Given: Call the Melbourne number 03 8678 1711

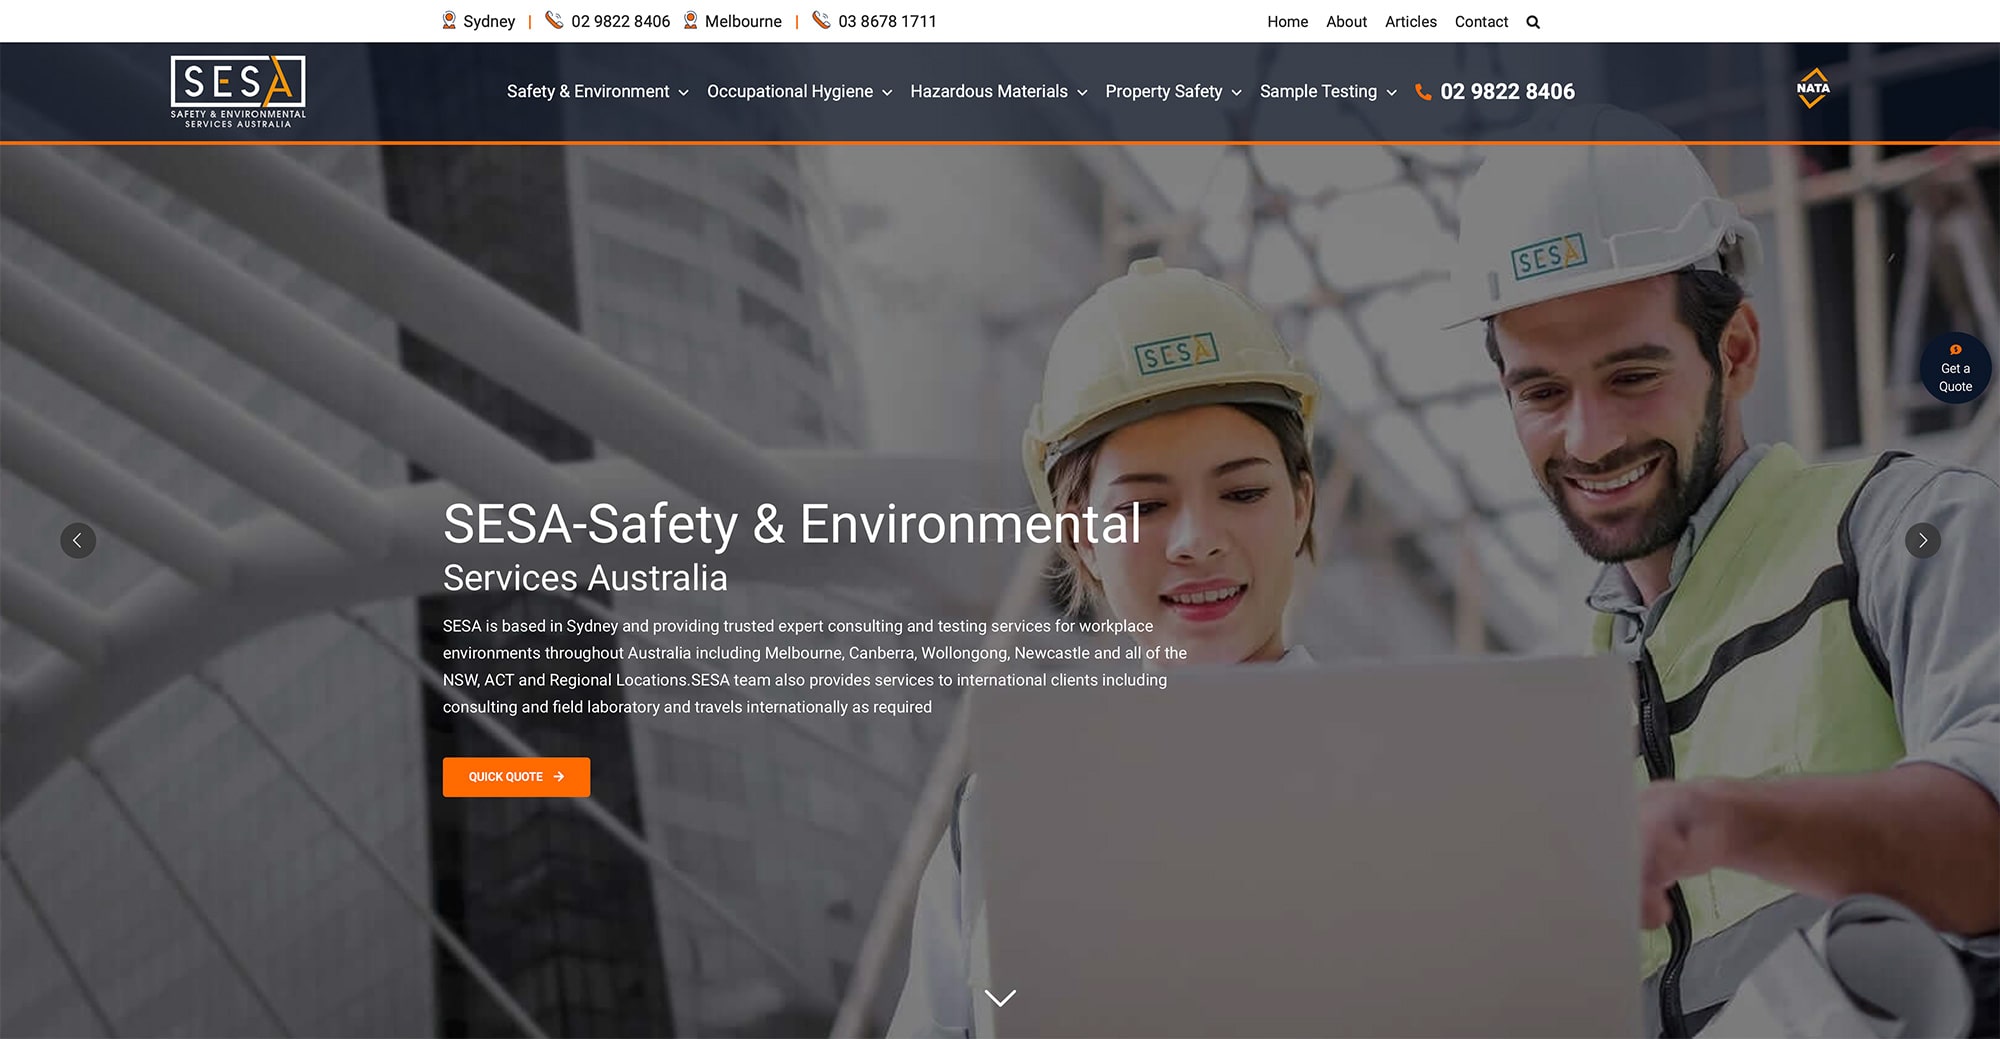Looking at the screenshot, I should (x=887, y=21).
